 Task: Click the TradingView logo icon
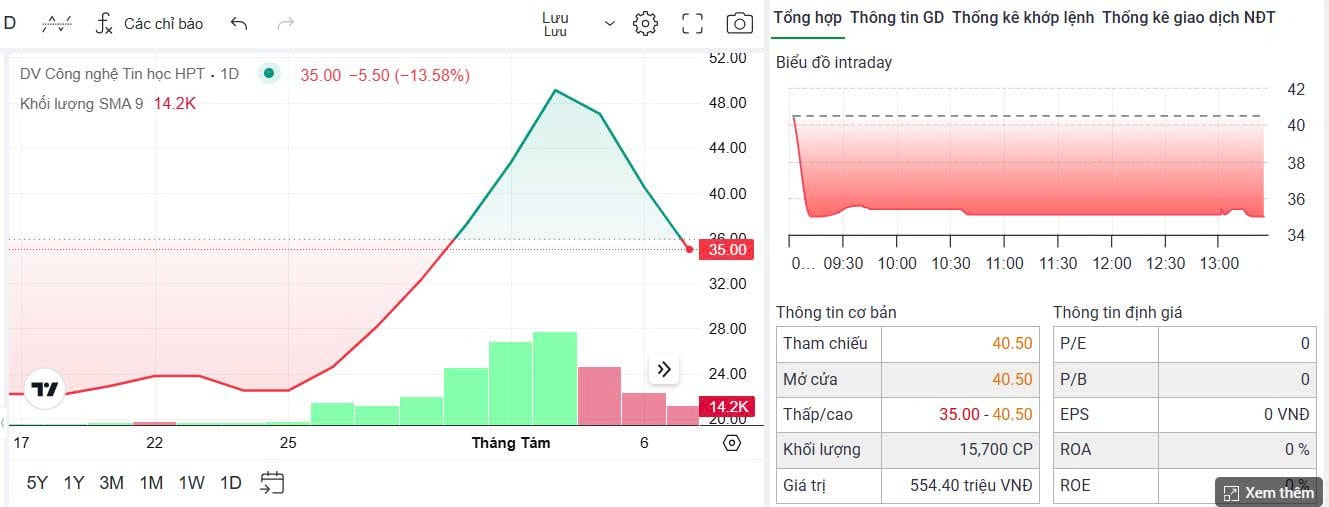click(x=45, y=389)
